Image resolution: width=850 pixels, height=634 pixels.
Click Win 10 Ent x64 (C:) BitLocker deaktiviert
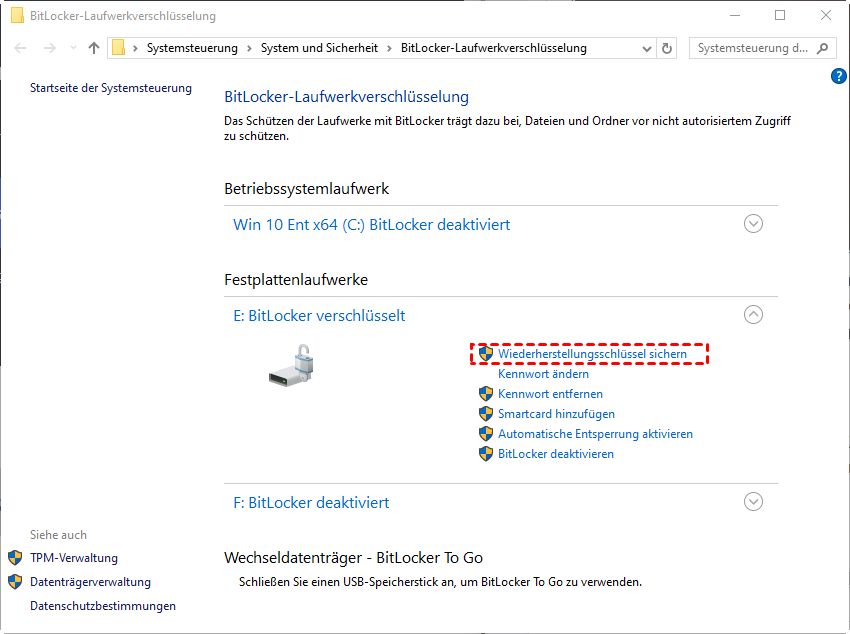click(371, 224)
